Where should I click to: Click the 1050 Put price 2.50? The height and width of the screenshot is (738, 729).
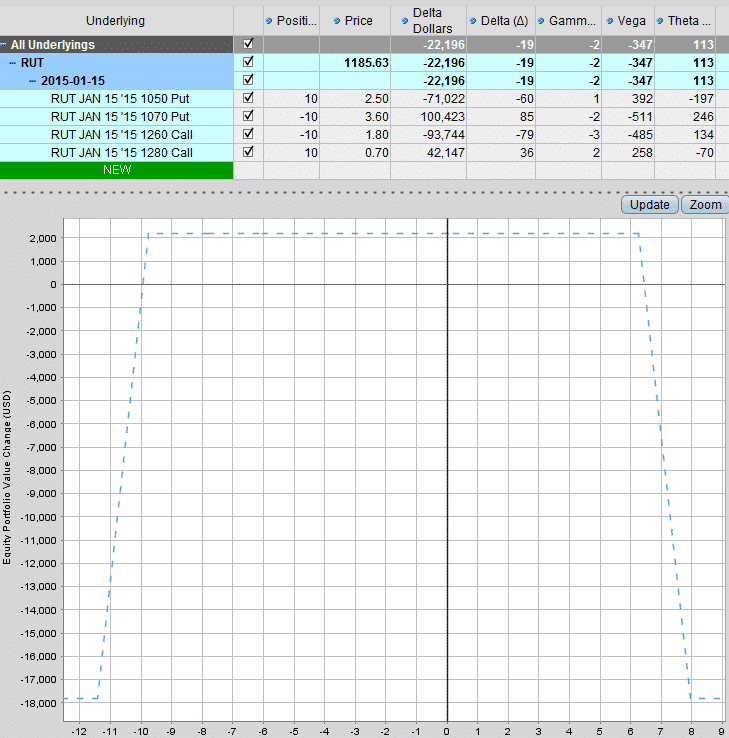click(377, 99)
